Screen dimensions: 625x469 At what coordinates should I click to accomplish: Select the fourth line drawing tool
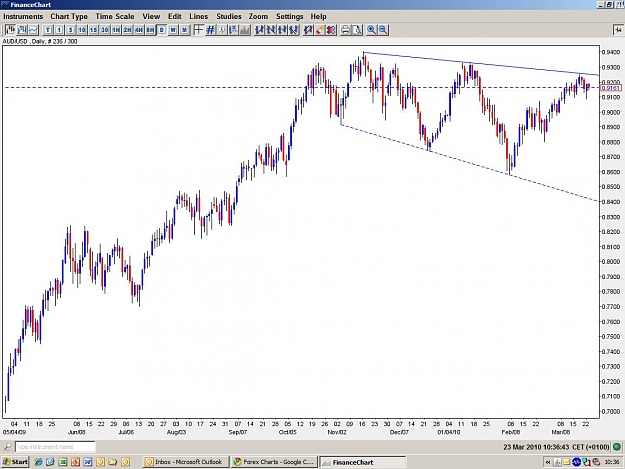pyautogui.click(x=294, y=30)
